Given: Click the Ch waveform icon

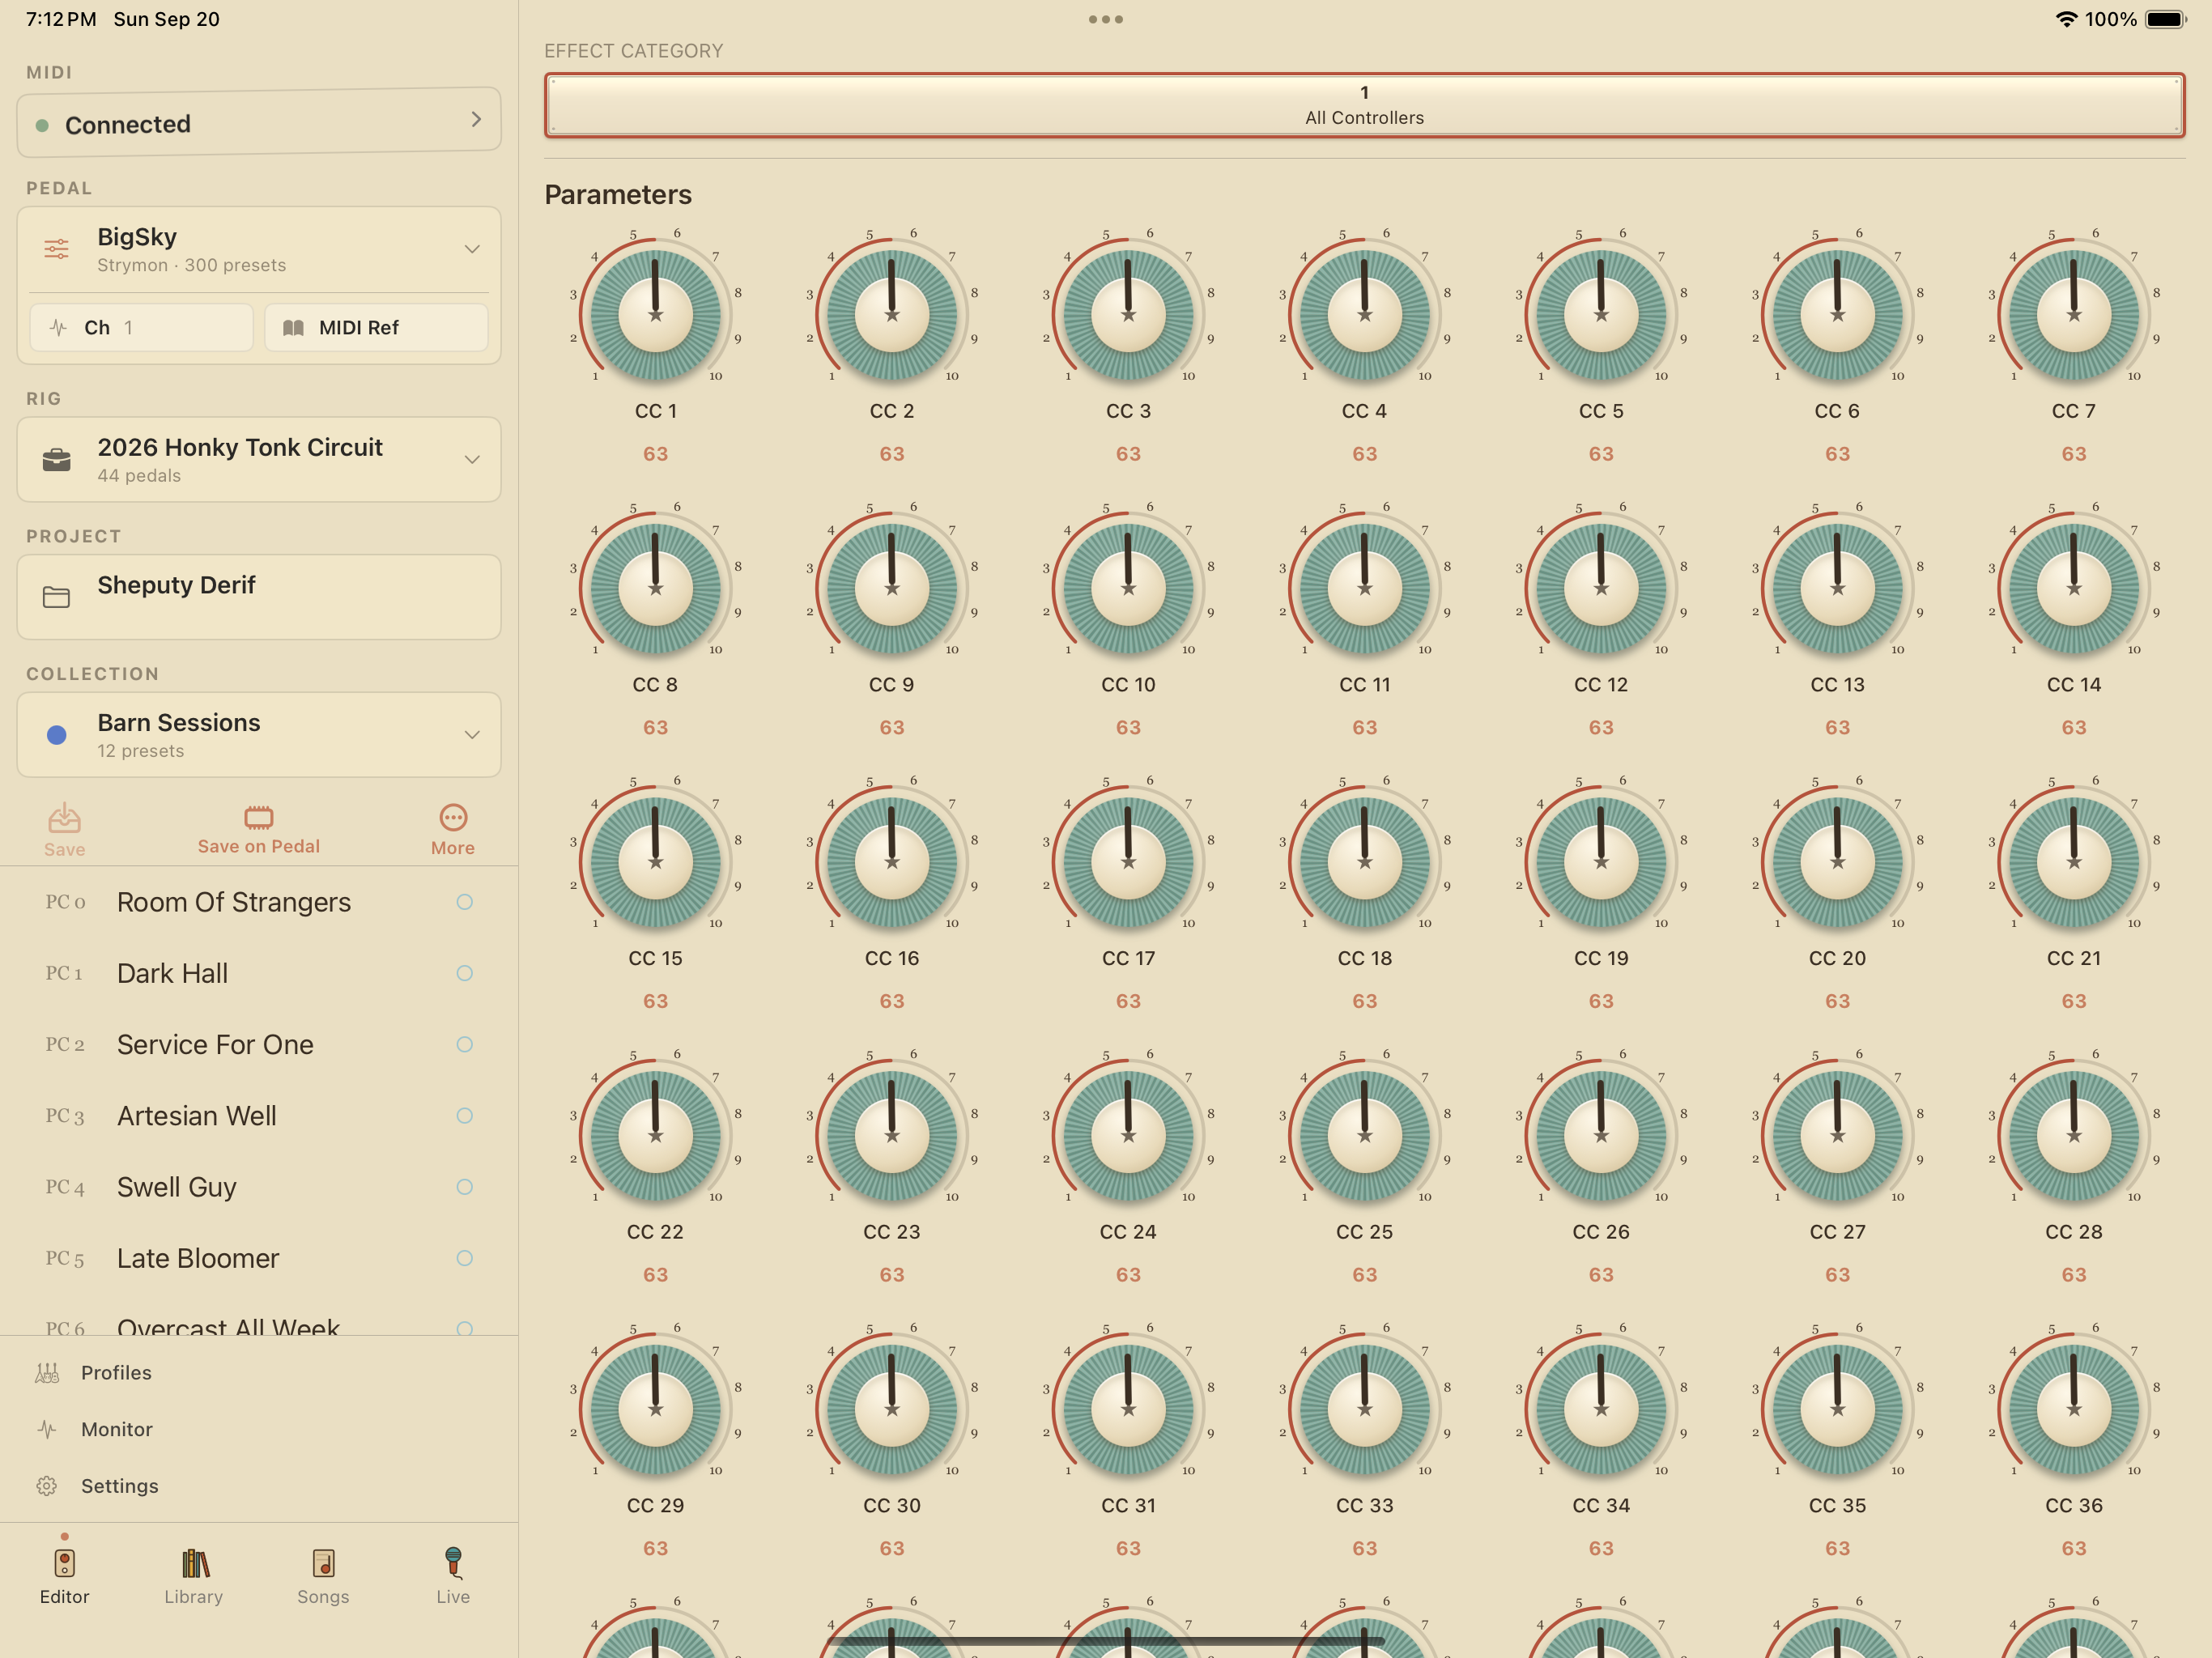Looking at the screenshot, I should point(58,328).
